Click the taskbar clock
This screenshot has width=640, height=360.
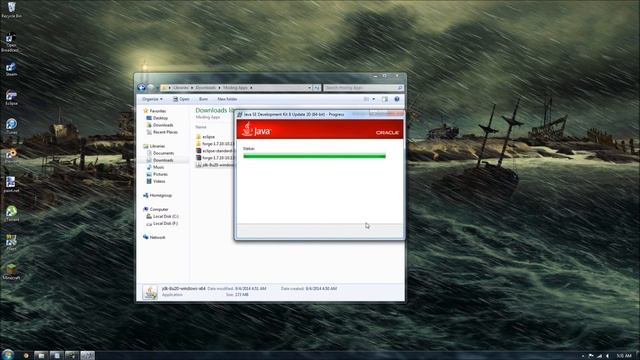tap(624, 356)
